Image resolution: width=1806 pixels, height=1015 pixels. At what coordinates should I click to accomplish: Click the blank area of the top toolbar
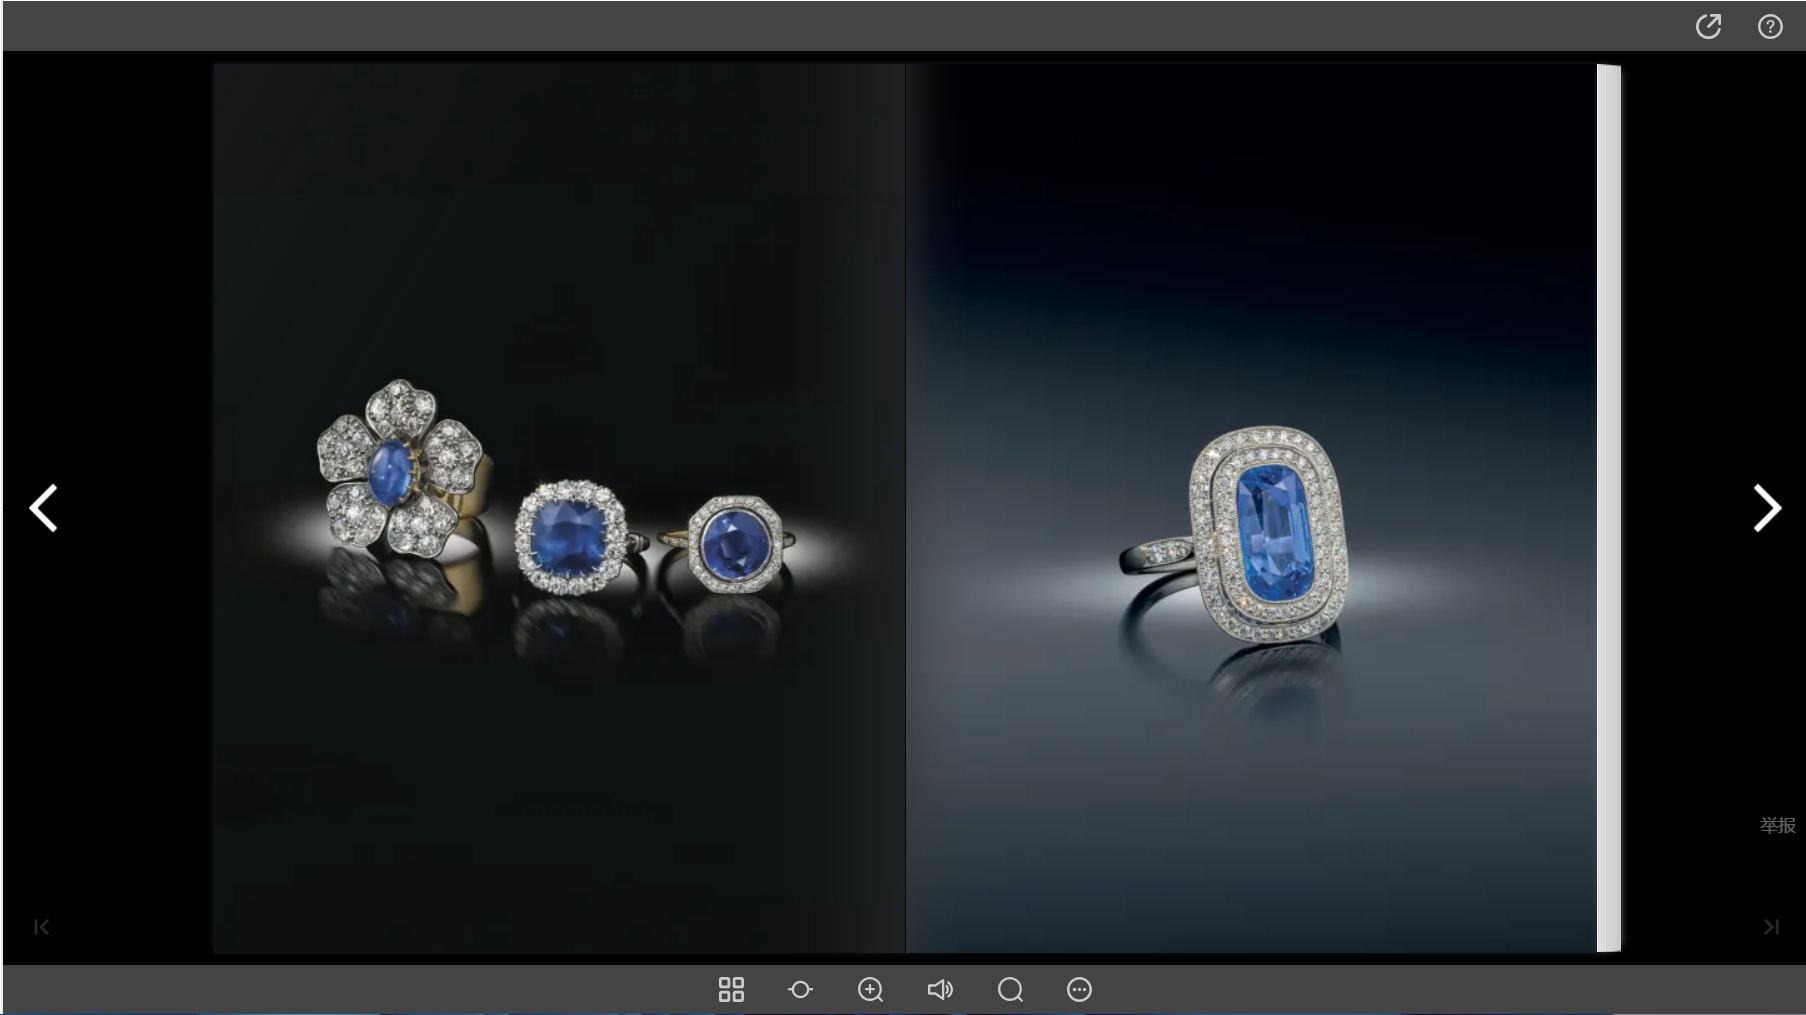[x=850, y=27]
